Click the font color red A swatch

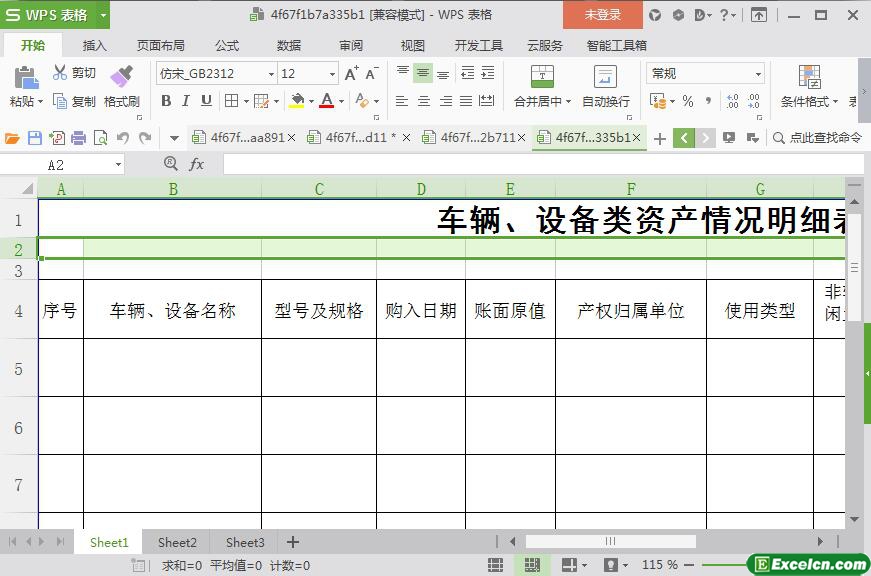pos(326,100)
